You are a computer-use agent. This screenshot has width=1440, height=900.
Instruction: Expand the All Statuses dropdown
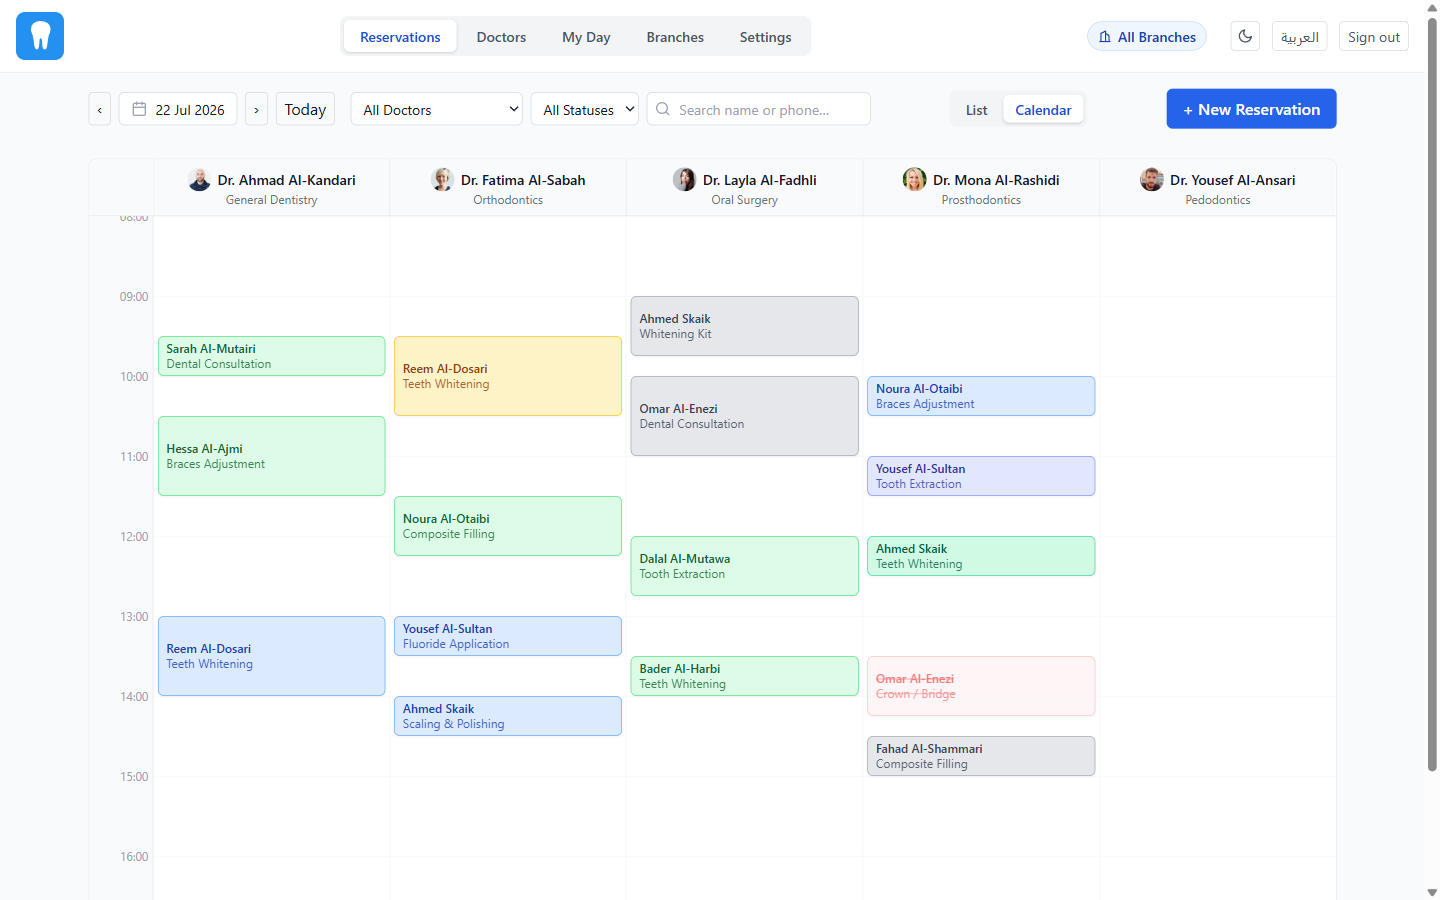pyautogui.click(x=585, y=109)
